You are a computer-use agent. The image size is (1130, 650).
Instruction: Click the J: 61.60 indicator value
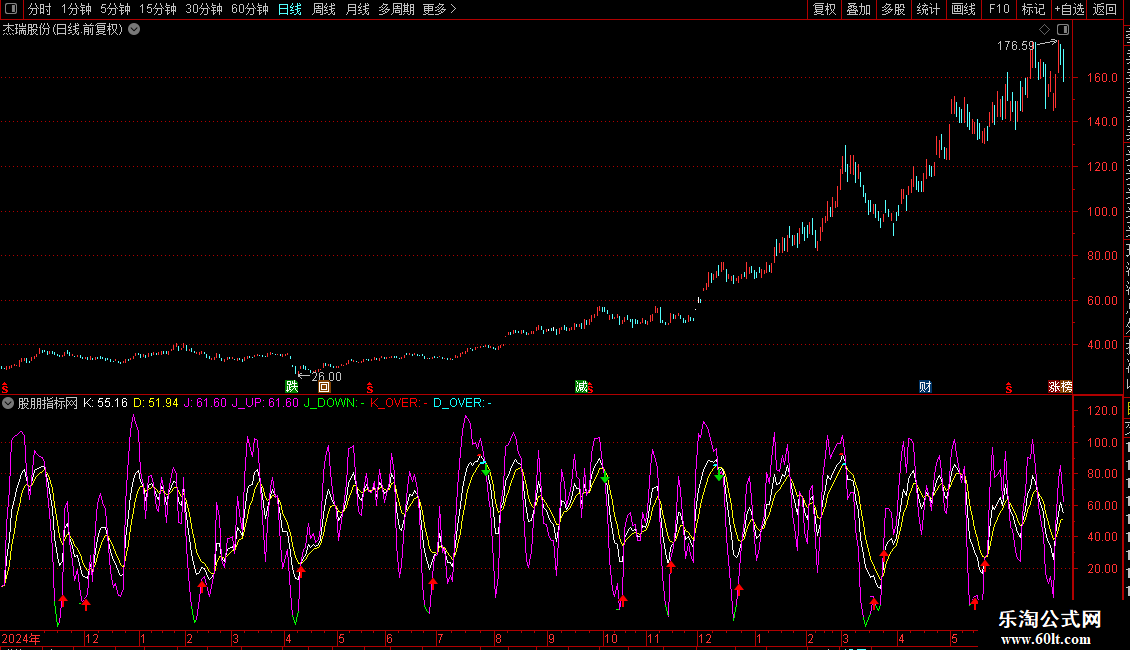point(205,403)
